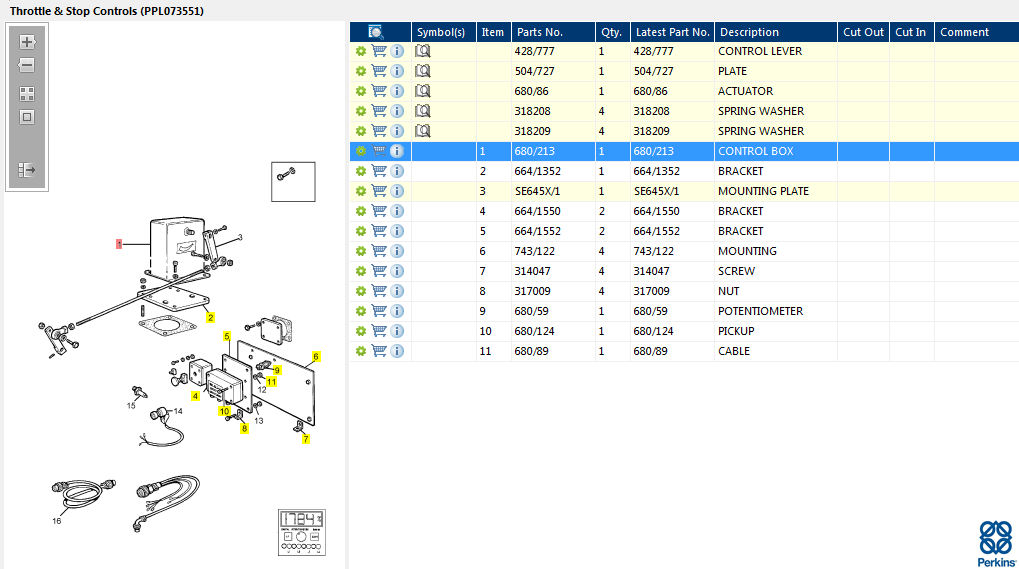The image size is (1019, 569).
Task: Click the fit-to-window square icon
Action: pyautogui.click(x=27, y=118)
